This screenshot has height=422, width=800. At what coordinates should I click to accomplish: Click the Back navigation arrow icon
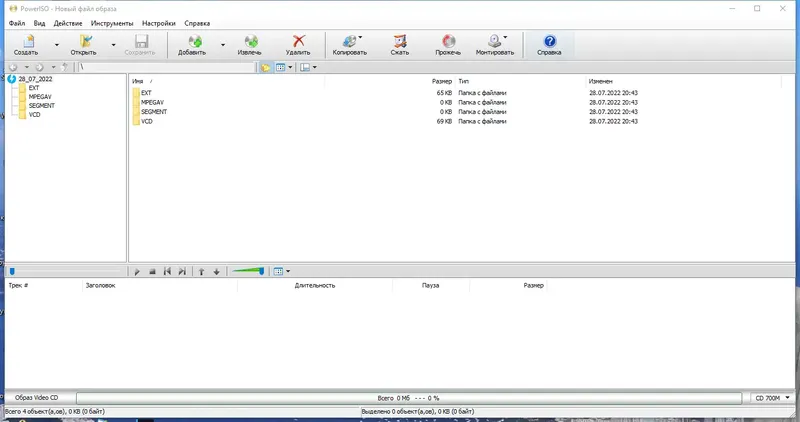[13, 67]
